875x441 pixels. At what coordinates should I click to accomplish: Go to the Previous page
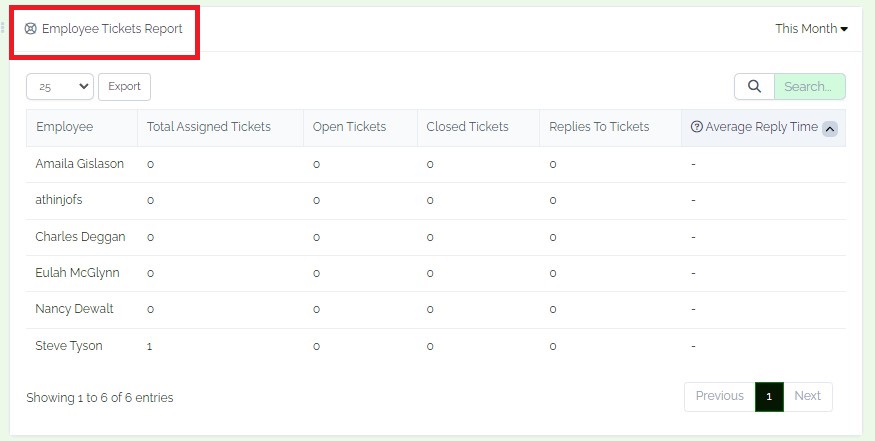[x=719, y=396]
